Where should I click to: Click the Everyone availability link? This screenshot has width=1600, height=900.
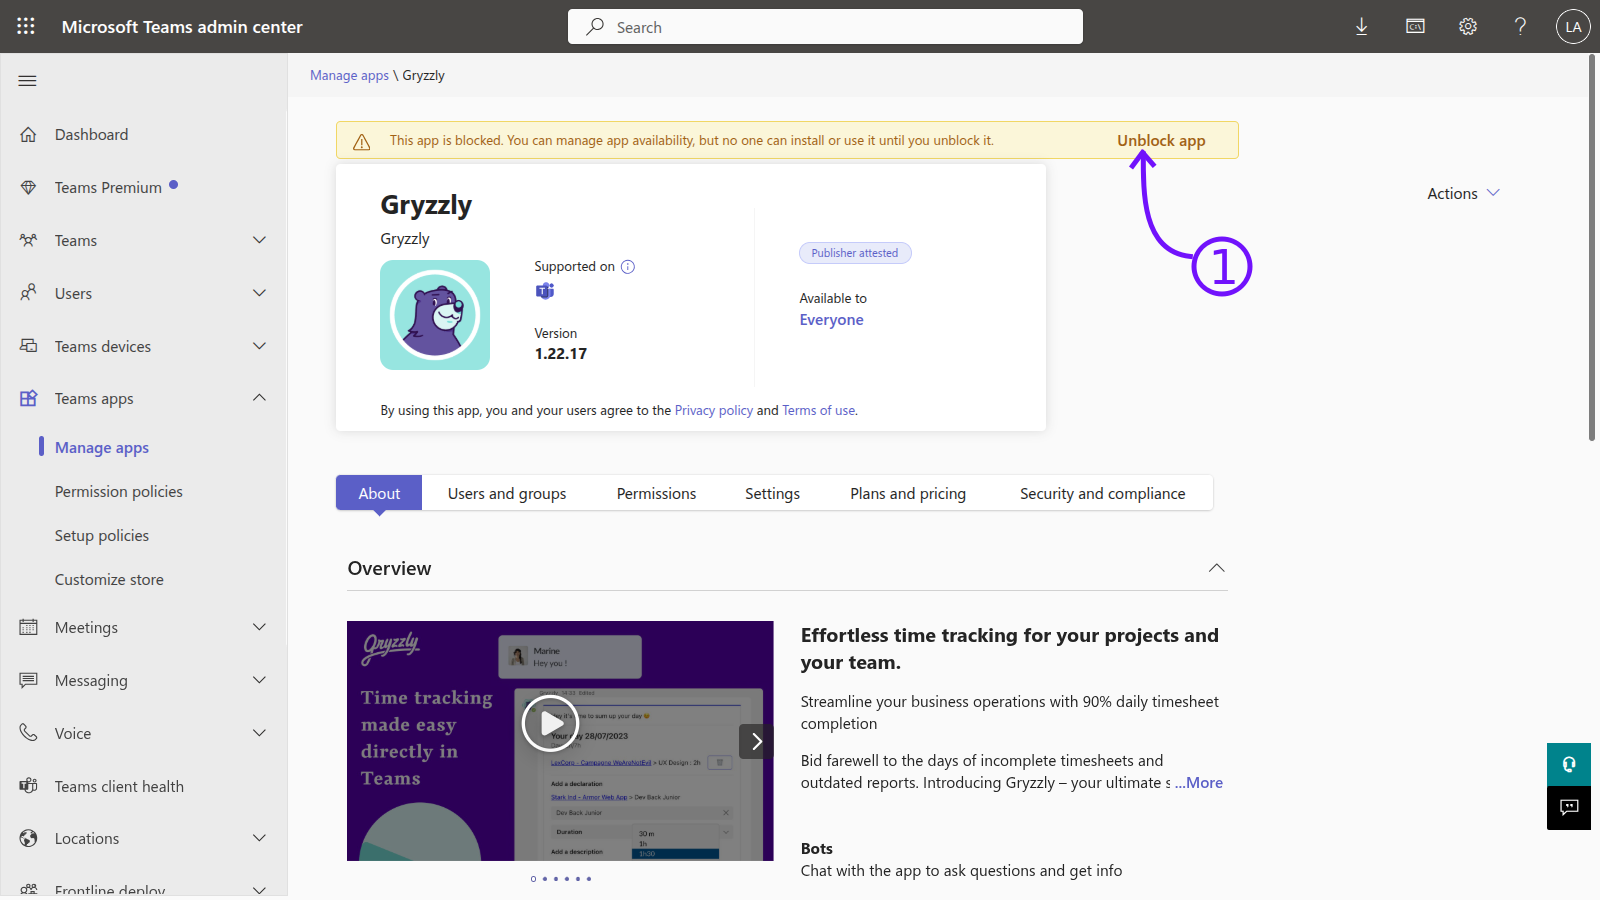(831, 320)
